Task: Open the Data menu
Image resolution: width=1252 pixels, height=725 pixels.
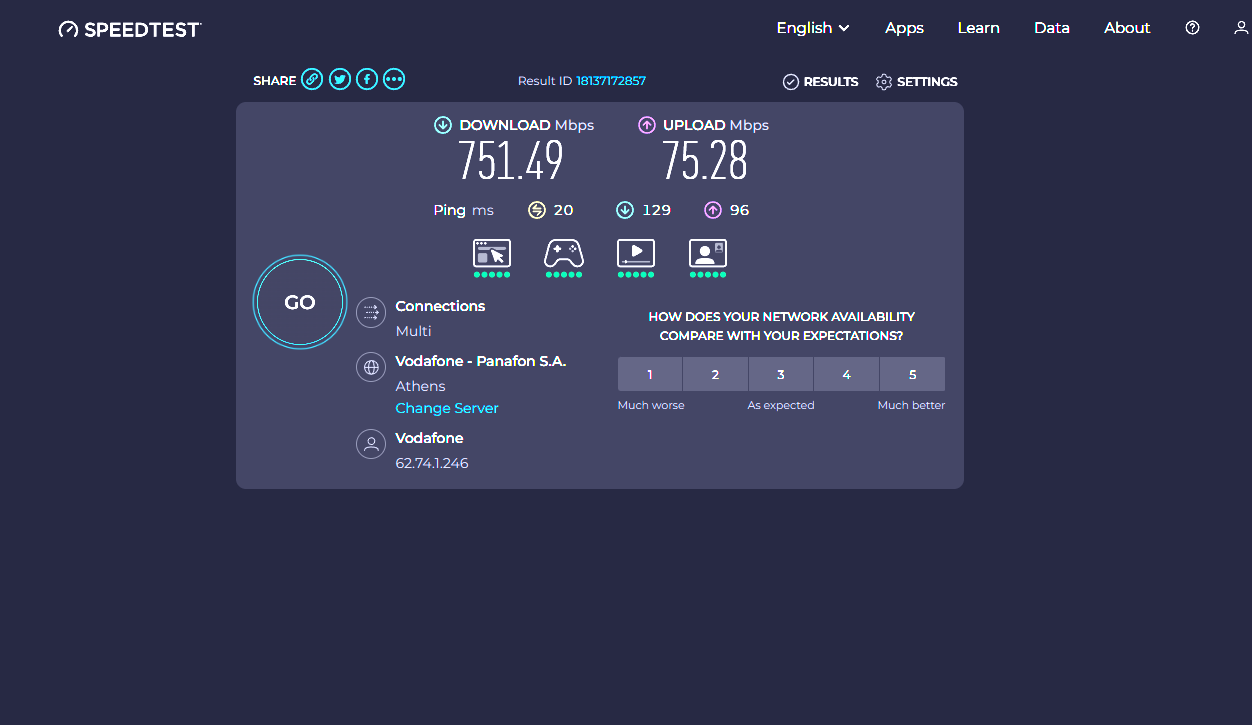Action: [1052, 28]
